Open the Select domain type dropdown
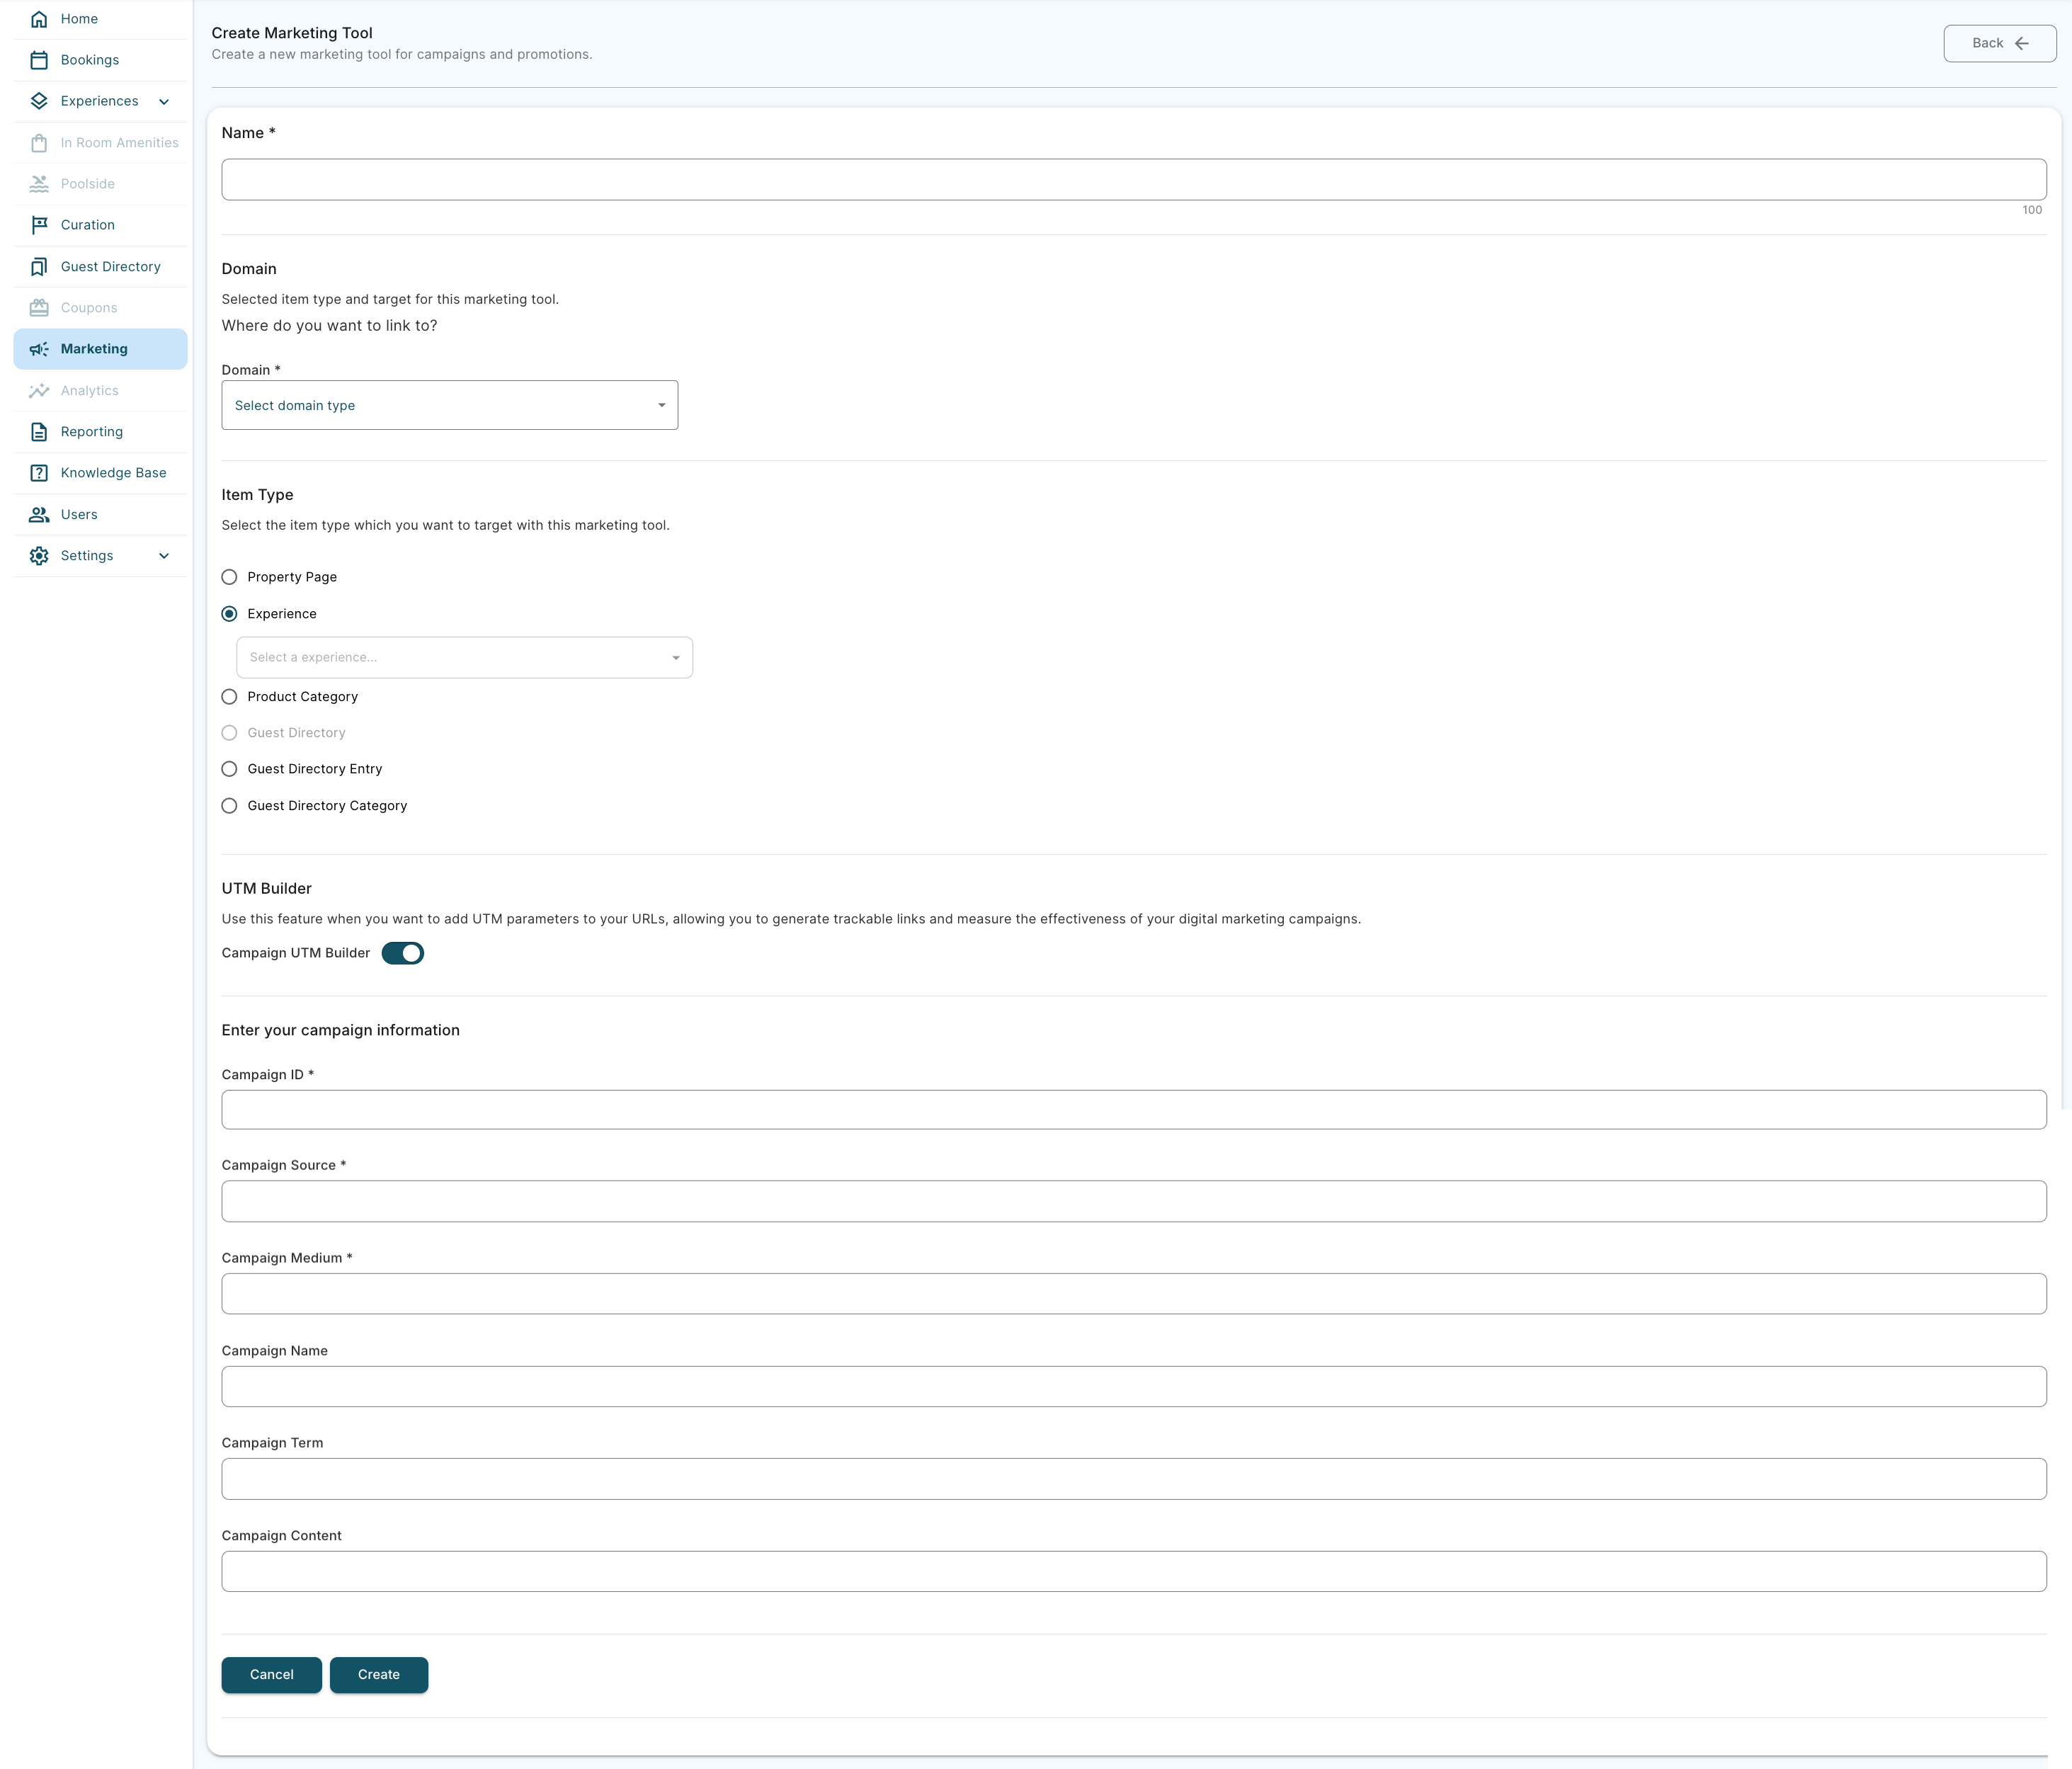 [x=449, y=405]
